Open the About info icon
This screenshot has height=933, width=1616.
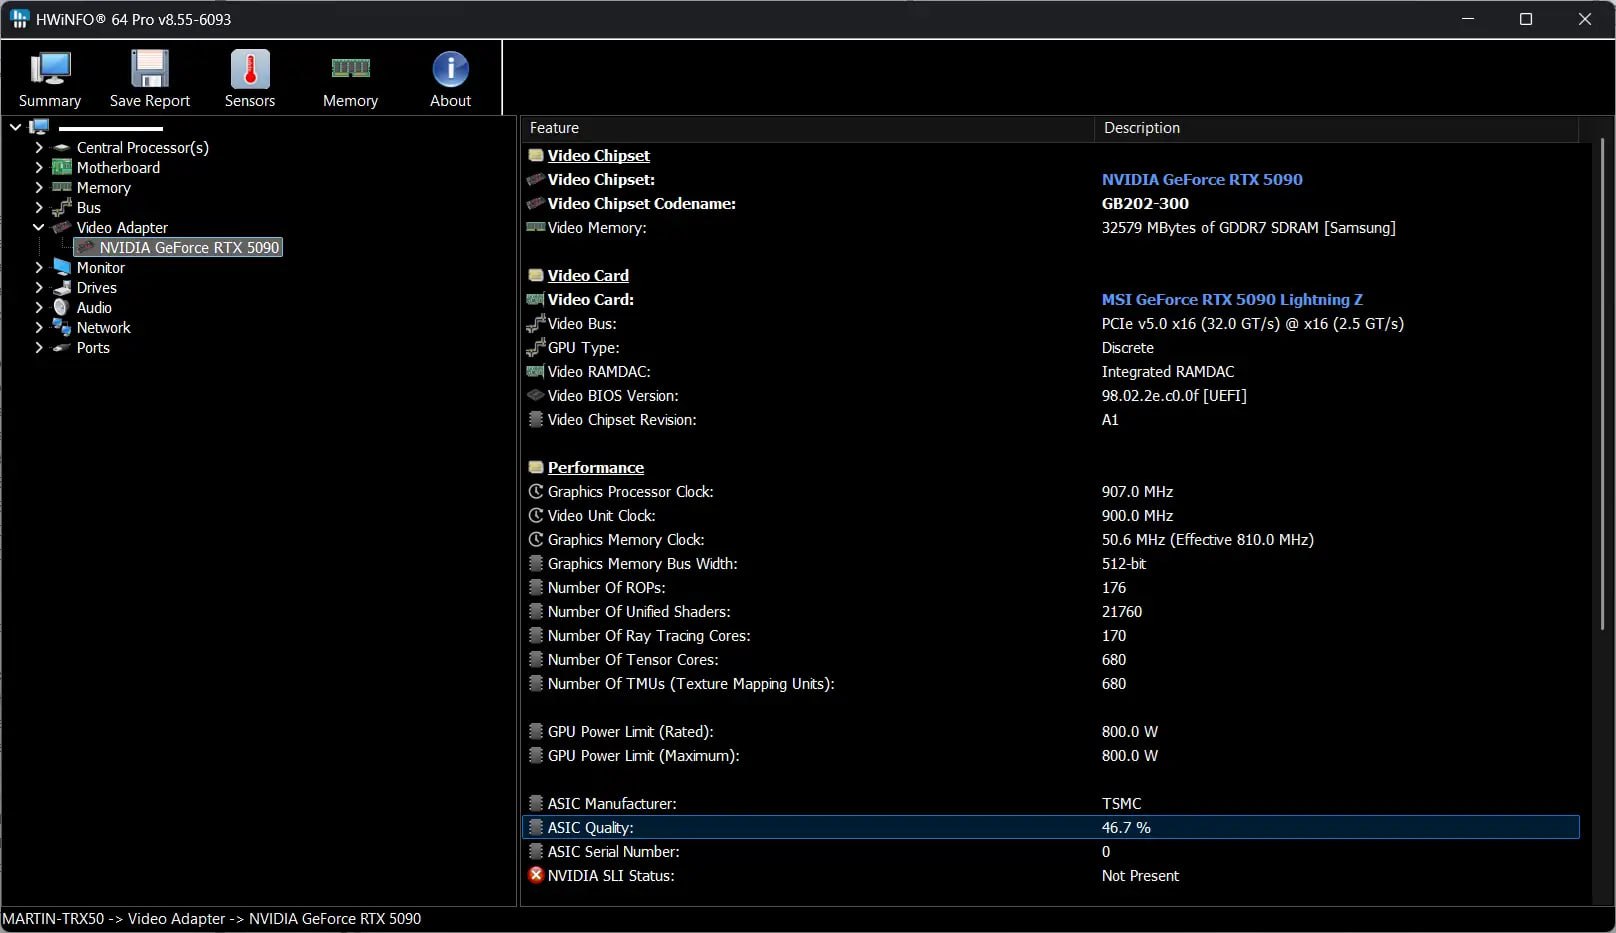[450, 68]
